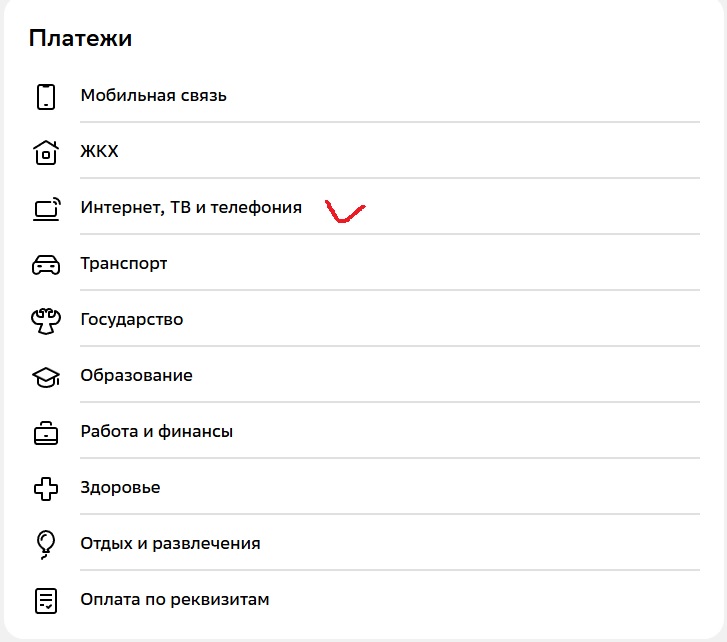Click the laptop internet icon

pos(46,208)
